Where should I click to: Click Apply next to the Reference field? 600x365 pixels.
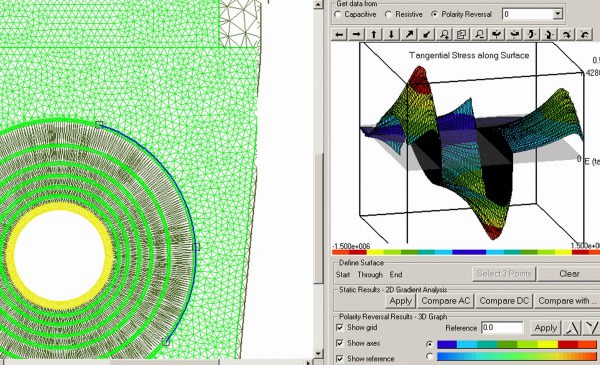[546, 328]
